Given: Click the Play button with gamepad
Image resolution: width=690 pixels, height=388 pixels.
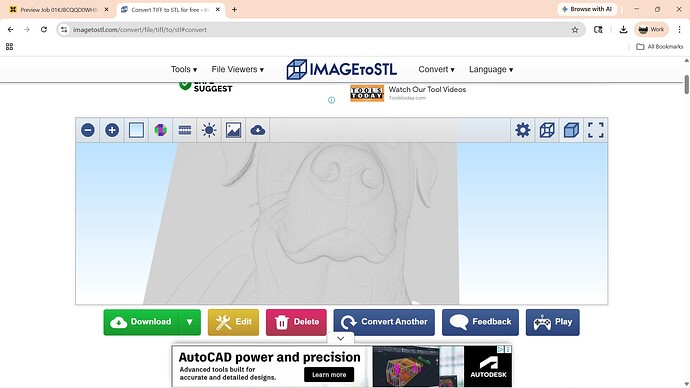Looking at the screenshot, I should (x=553, y=322).
